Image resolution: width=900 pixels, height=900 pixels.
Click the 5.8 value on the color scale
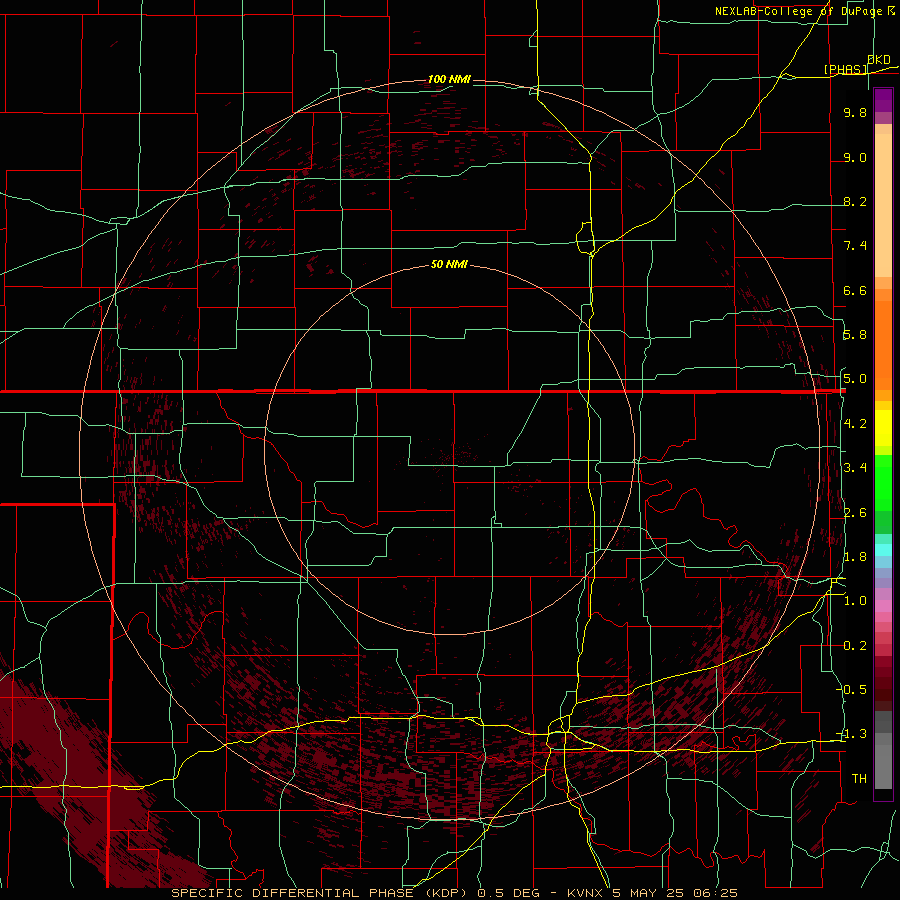855,335
